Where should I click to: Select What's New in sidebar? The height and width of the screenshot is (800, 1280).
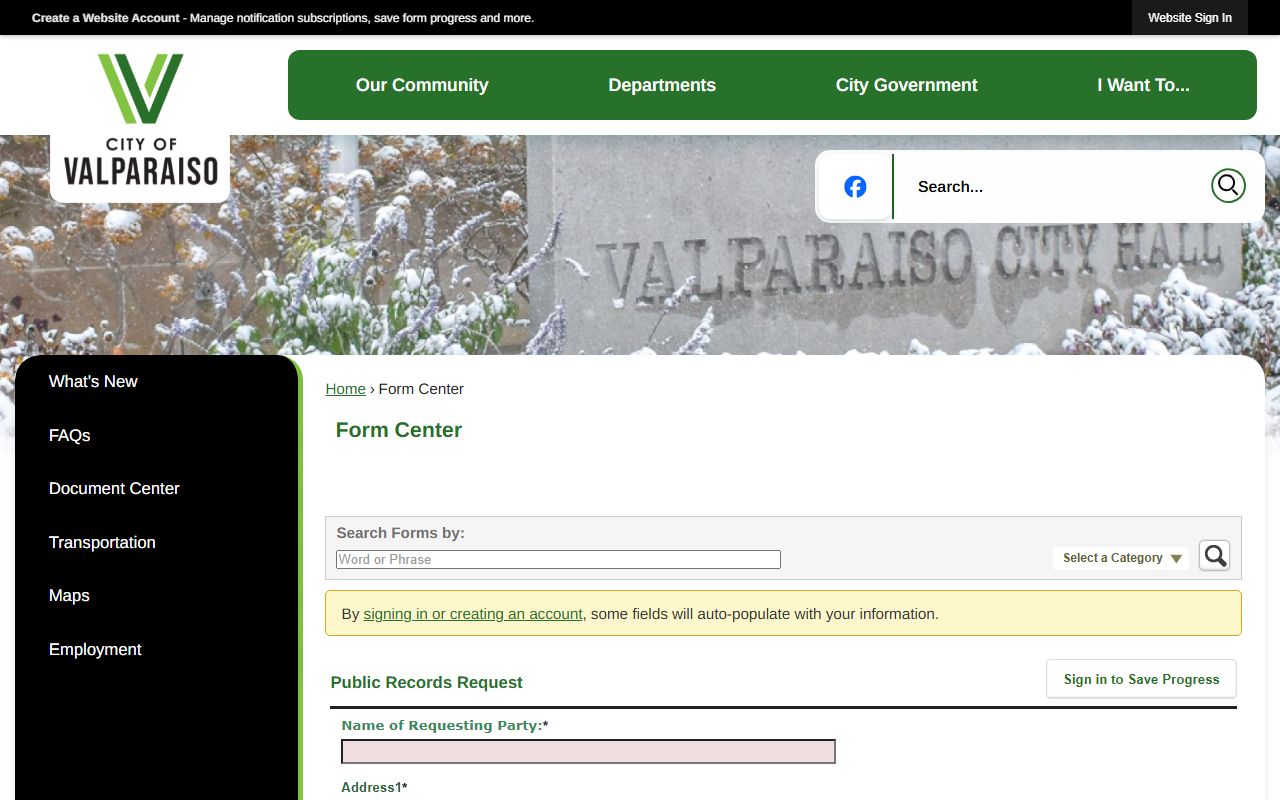[93, 381]
